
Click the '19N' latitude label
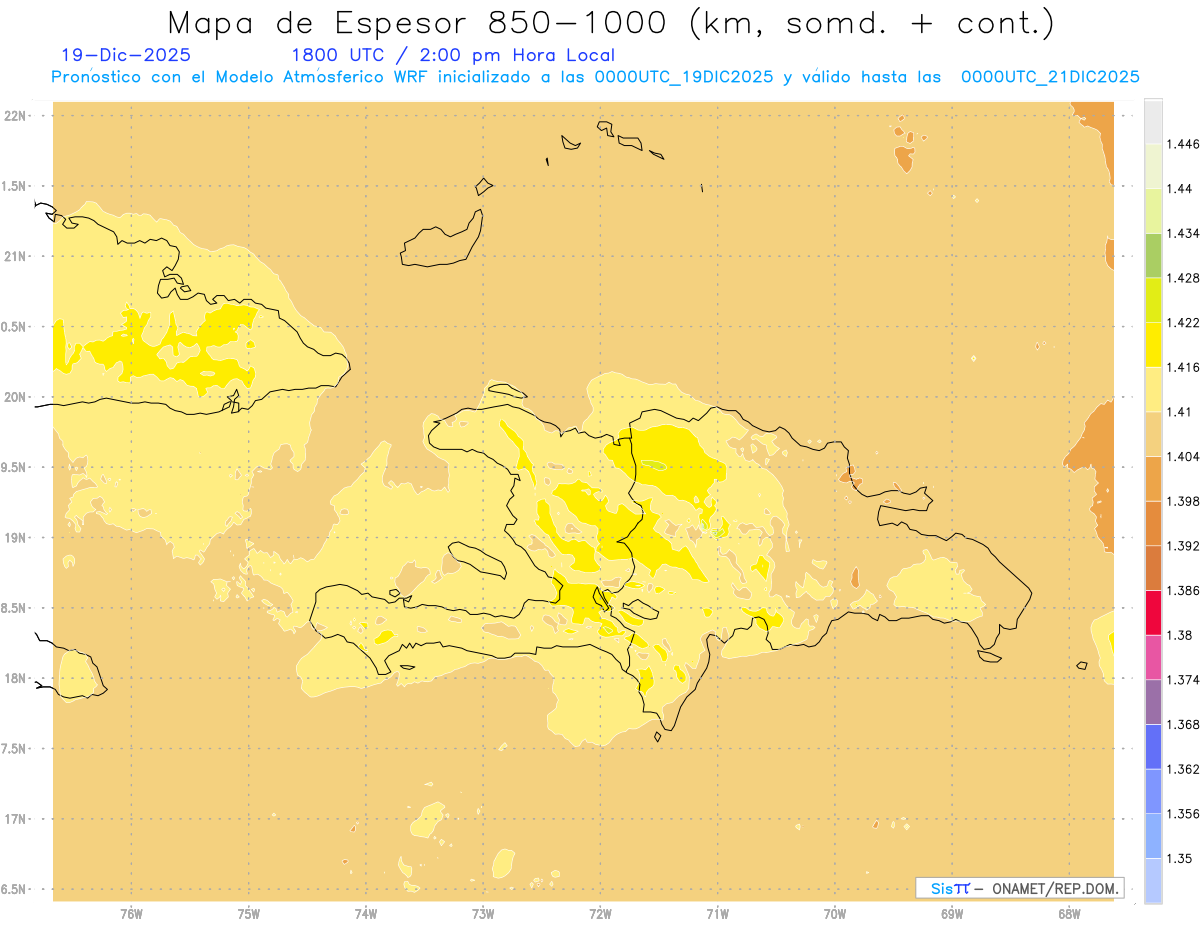pos(17,537)
